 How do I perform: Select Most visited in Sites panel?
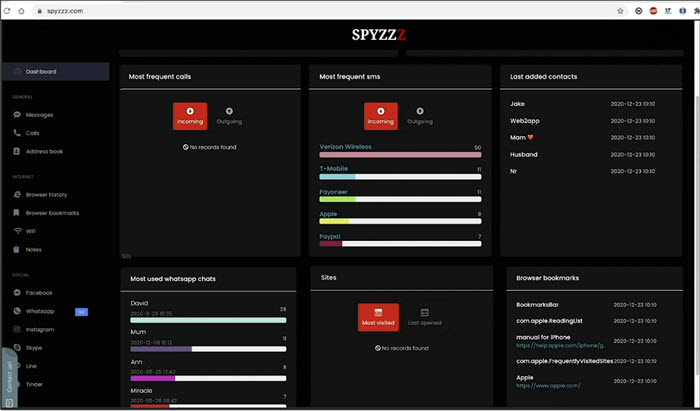click(x=378, y=317)
